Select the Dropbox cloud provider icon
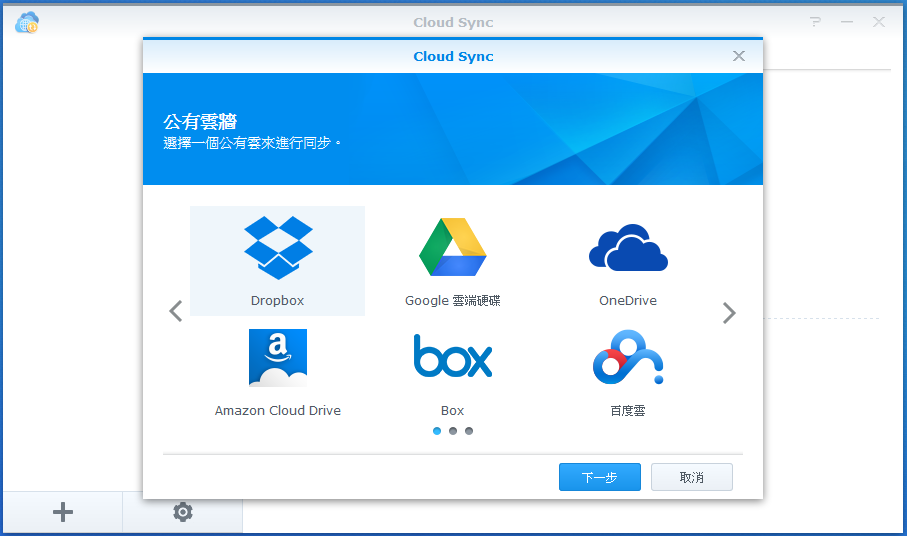Screen dimensions: 907x536 (x=278, y=248)
